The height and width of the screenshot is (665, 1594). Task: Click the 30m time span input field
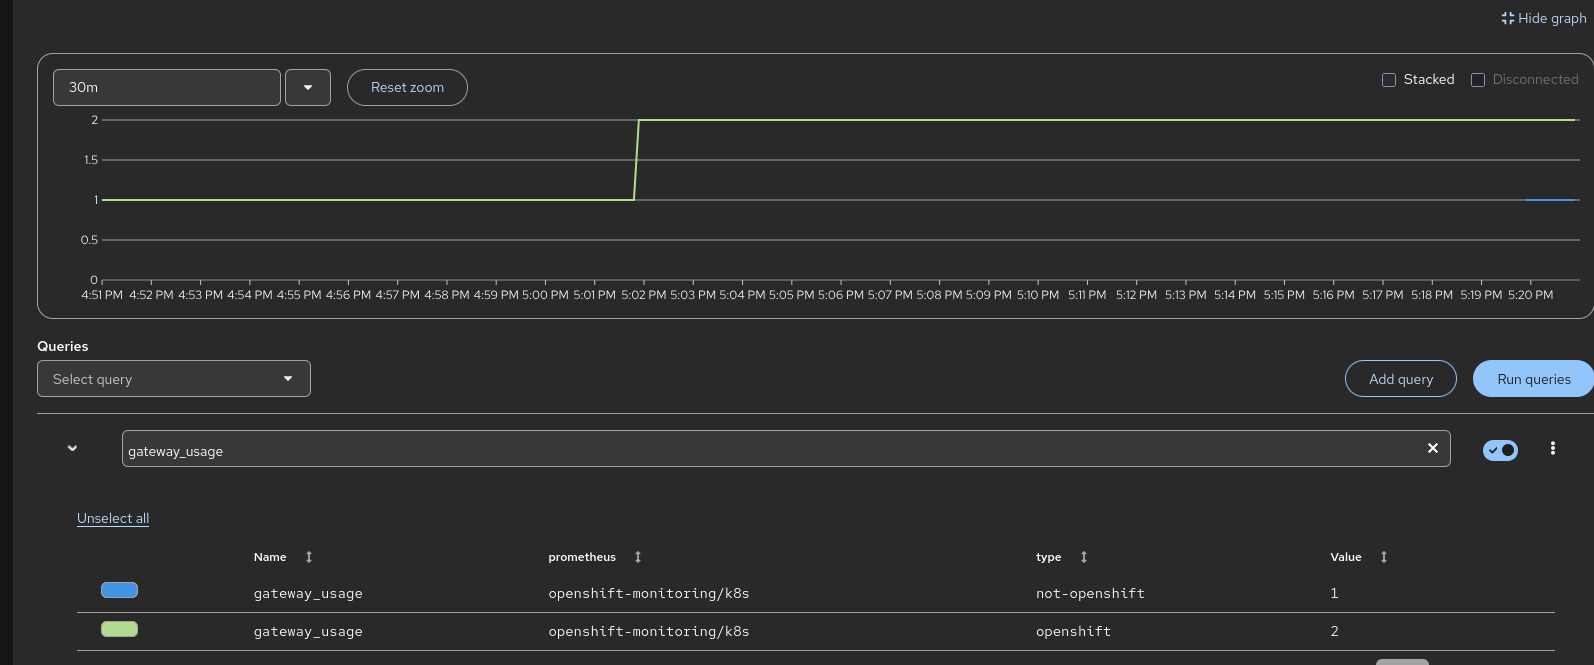166,88
